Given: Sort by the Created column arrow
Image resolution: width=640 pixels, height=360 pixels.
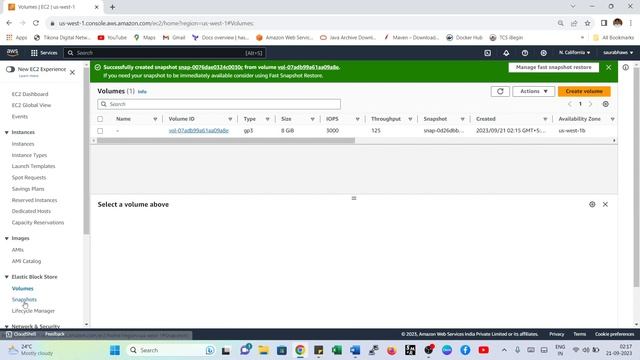Looking at the screenshot, I should click(x=545, y=119).
